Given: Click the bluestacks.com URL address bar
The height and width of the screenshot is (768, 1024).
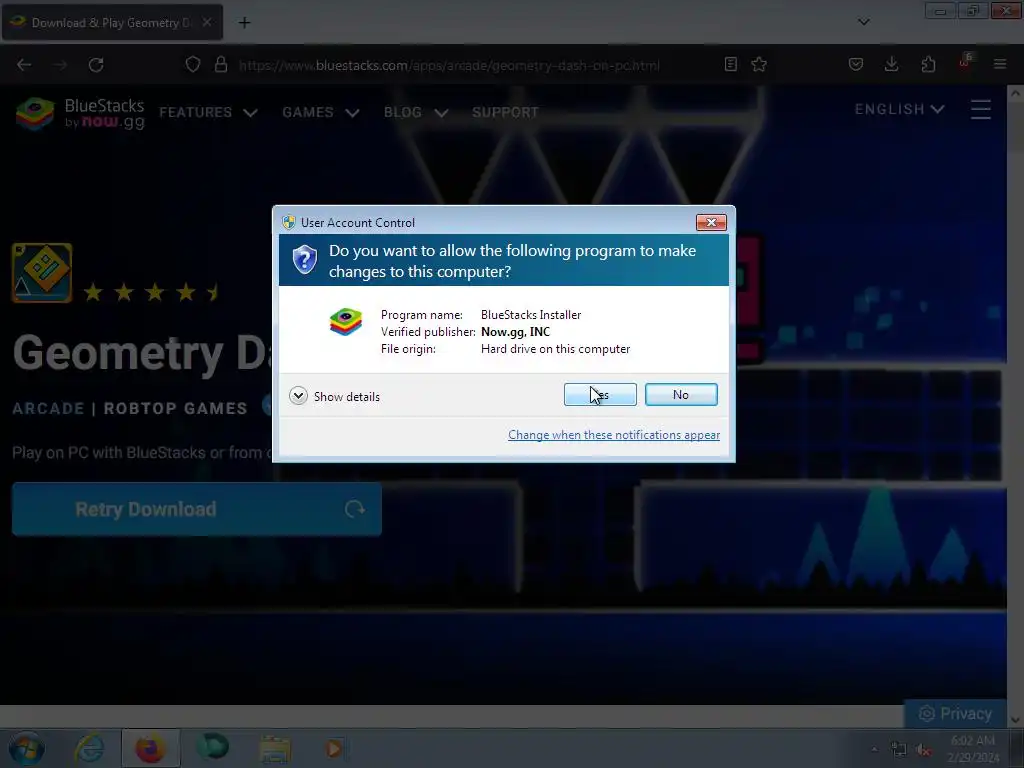Looking at the screenshot, I should click(x=449, y=65).
